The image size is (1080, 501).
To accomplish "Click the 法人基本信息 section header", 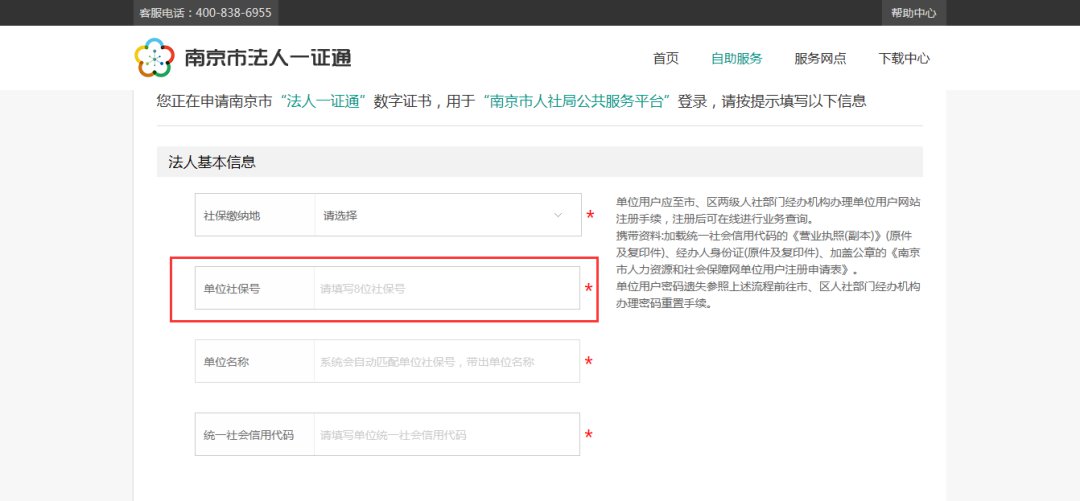I will [x=212, y=162].
